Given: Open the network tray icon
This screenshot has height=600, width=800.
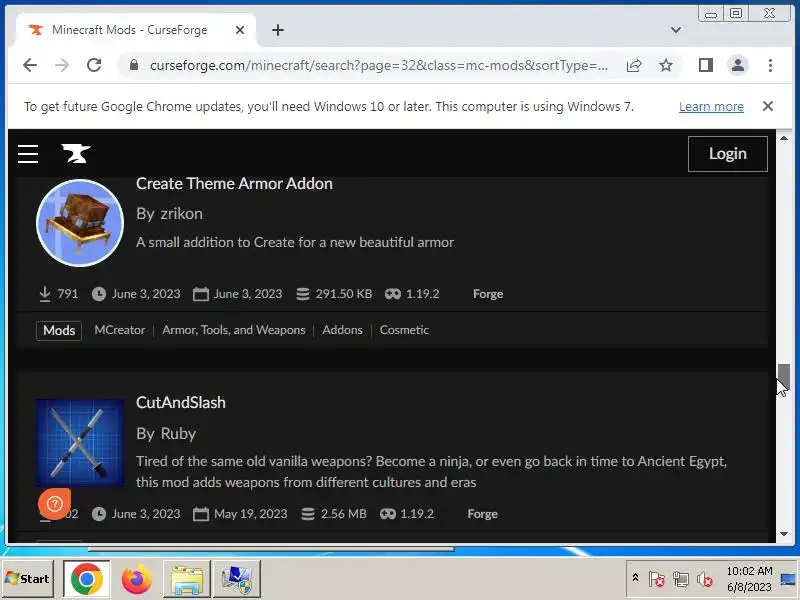Looking at the screenshot, I should point(681,579).
